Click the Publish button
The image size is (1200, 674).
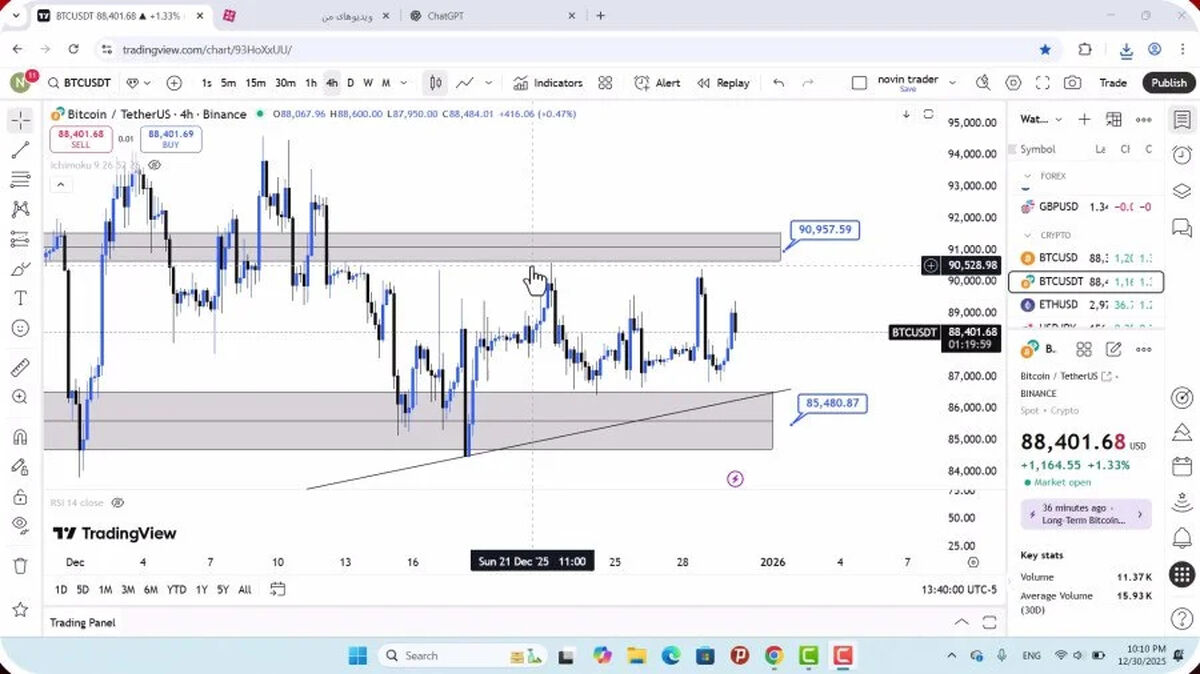(1168, 83)
